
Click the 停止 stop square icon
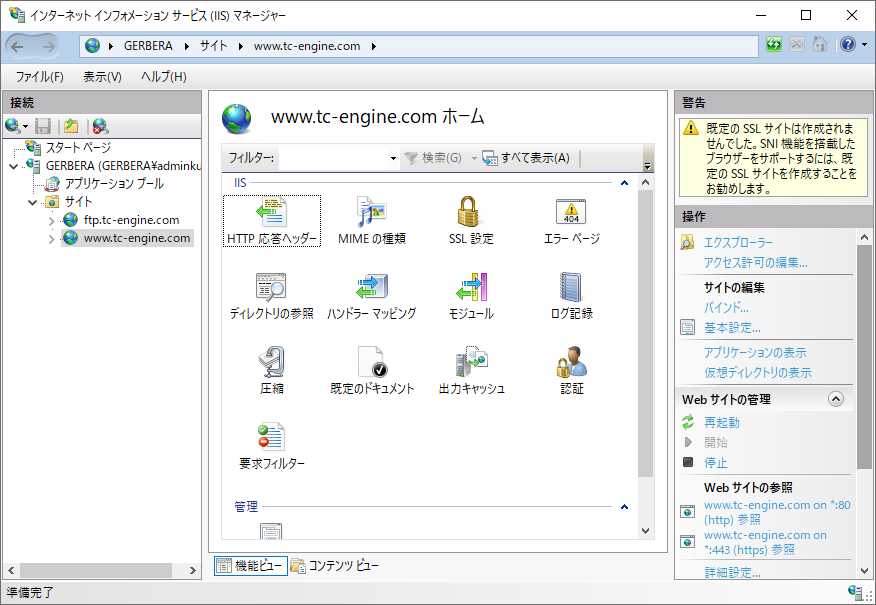coord(688,463)
